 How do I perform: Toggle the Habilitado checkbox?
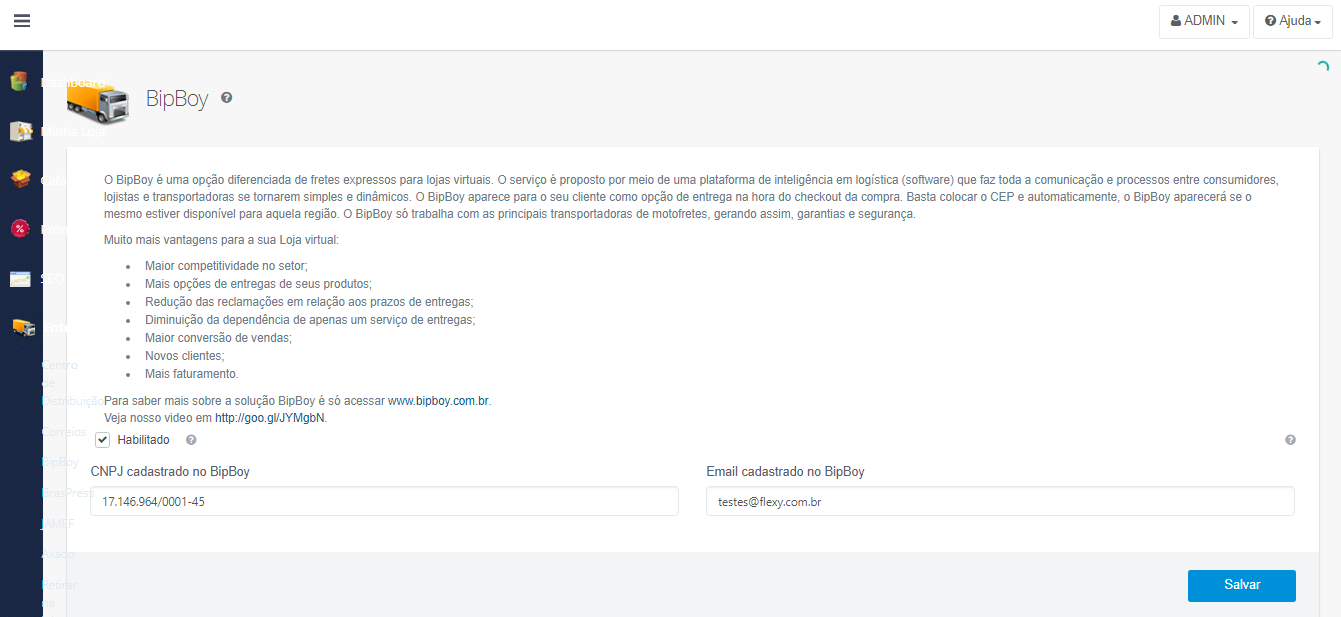(x=103, y=440)
